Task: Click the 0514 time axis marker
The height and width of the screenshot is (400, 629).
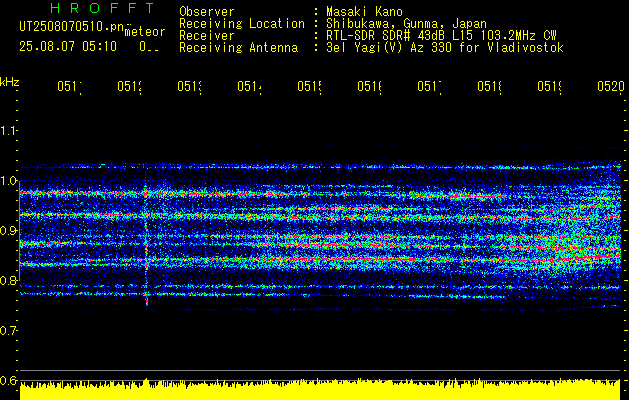Action: [x=250, y=86]
